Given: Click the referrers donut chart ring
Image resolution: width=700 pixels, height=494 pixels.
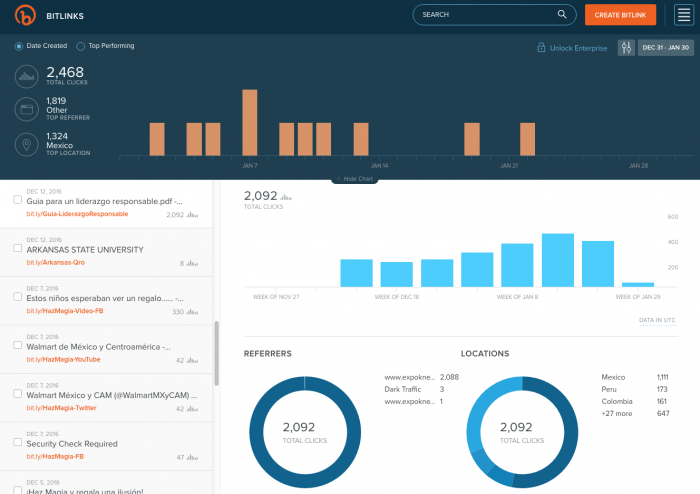Looking at the screenshot, I should [256, 432].
